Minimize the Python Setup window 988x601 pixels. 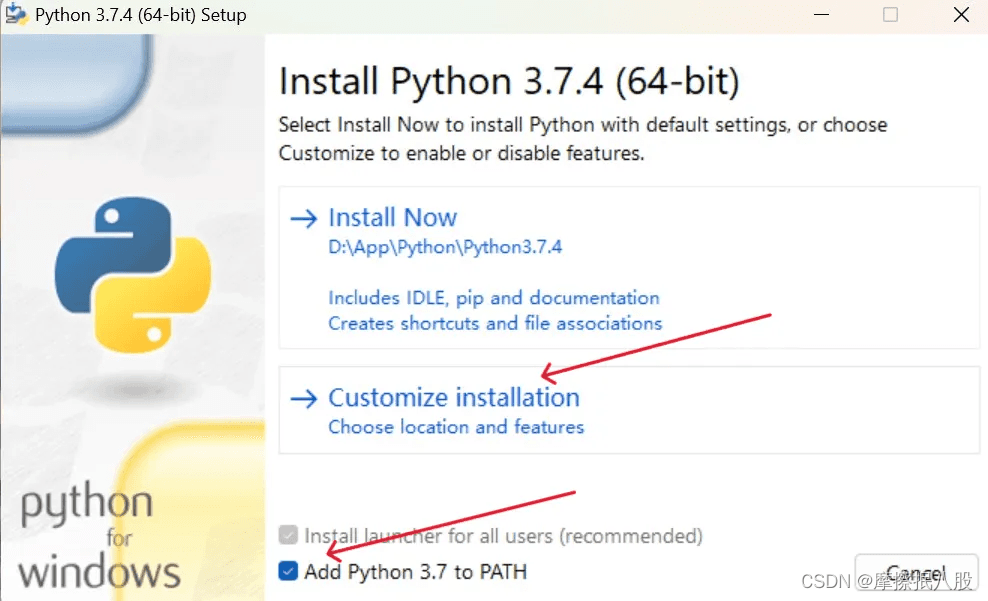(x=819, y=15)
